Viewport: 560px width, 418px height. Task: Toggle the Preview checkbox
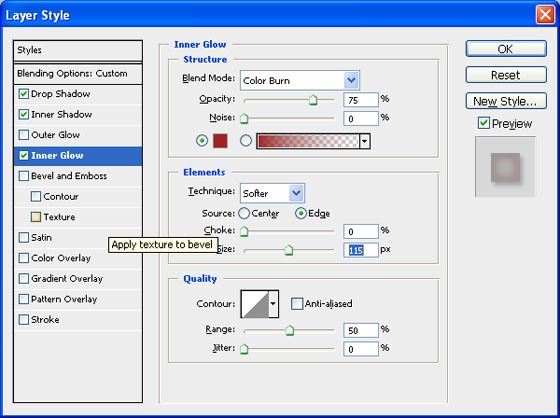click(483, 123)
